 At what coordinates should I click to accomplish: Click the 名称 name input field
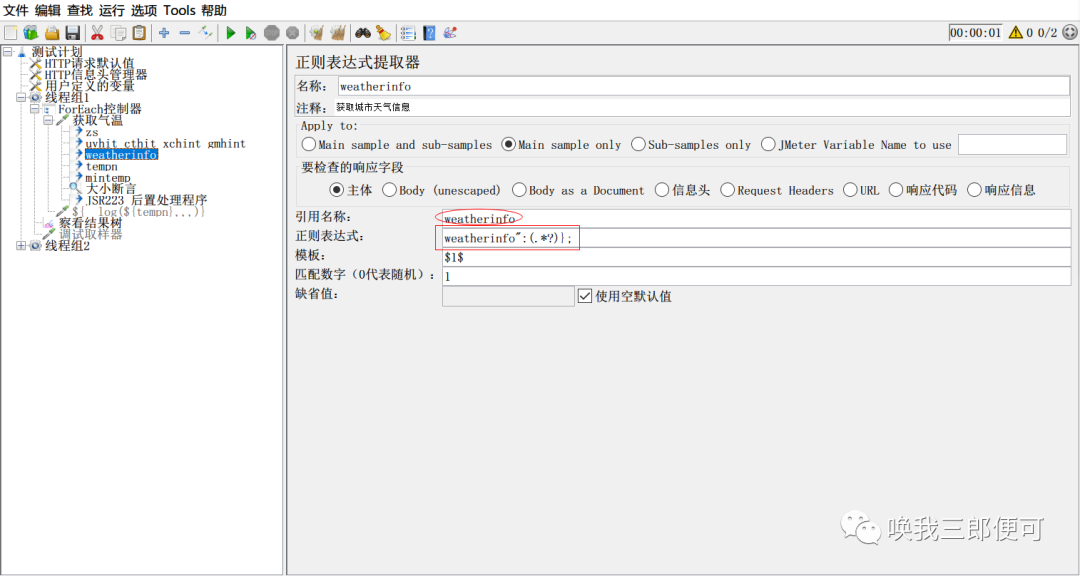click(x=703, y=86)
